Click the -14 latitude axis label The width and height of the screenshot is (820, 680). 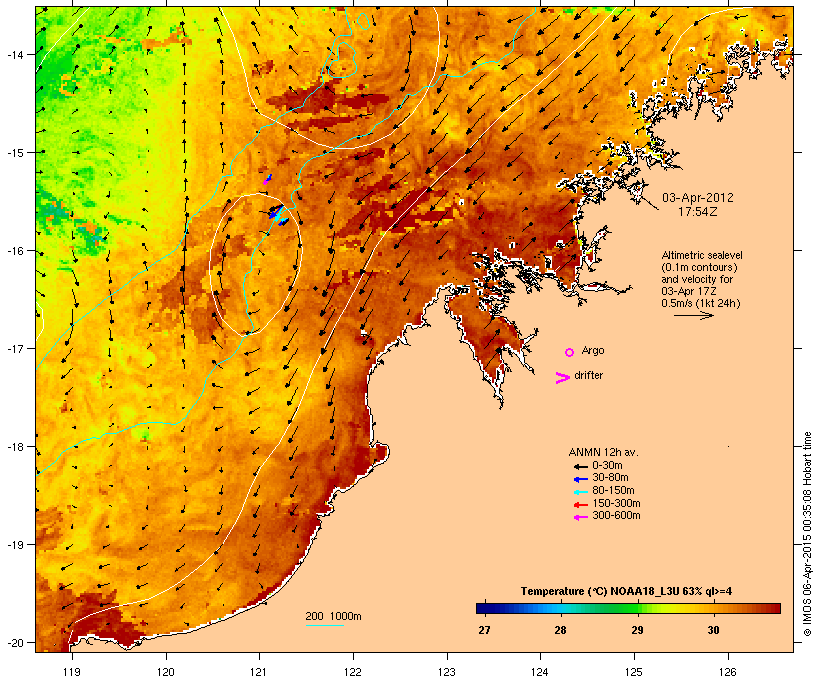14,54
